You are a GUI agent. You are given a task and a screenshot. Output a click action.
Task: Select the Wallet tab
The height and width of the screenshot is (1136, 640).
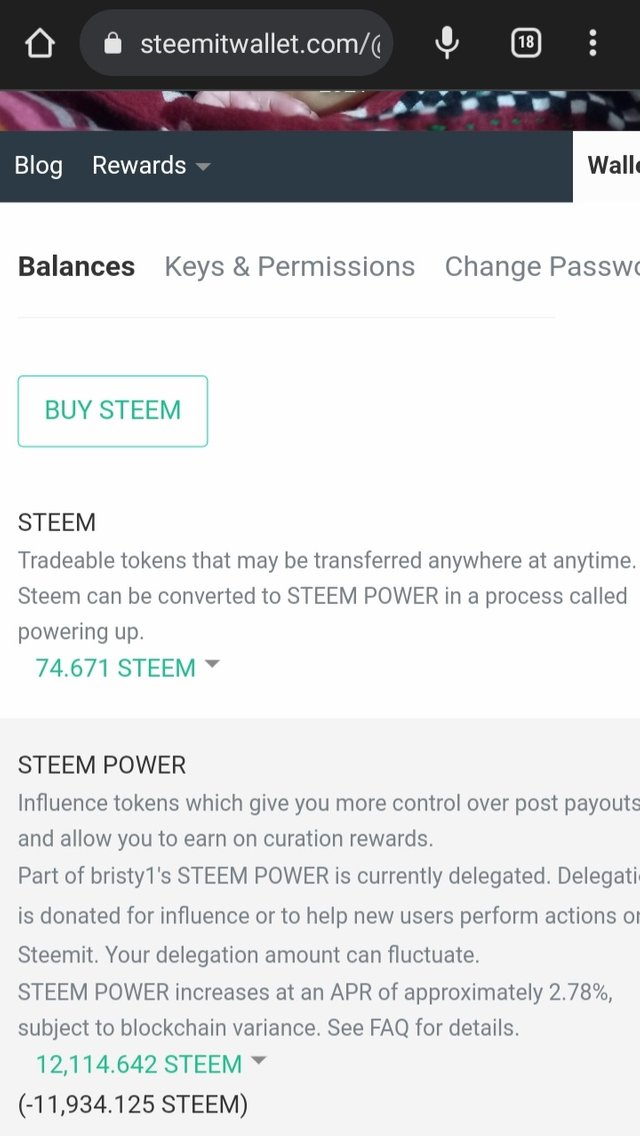[612, 165]
